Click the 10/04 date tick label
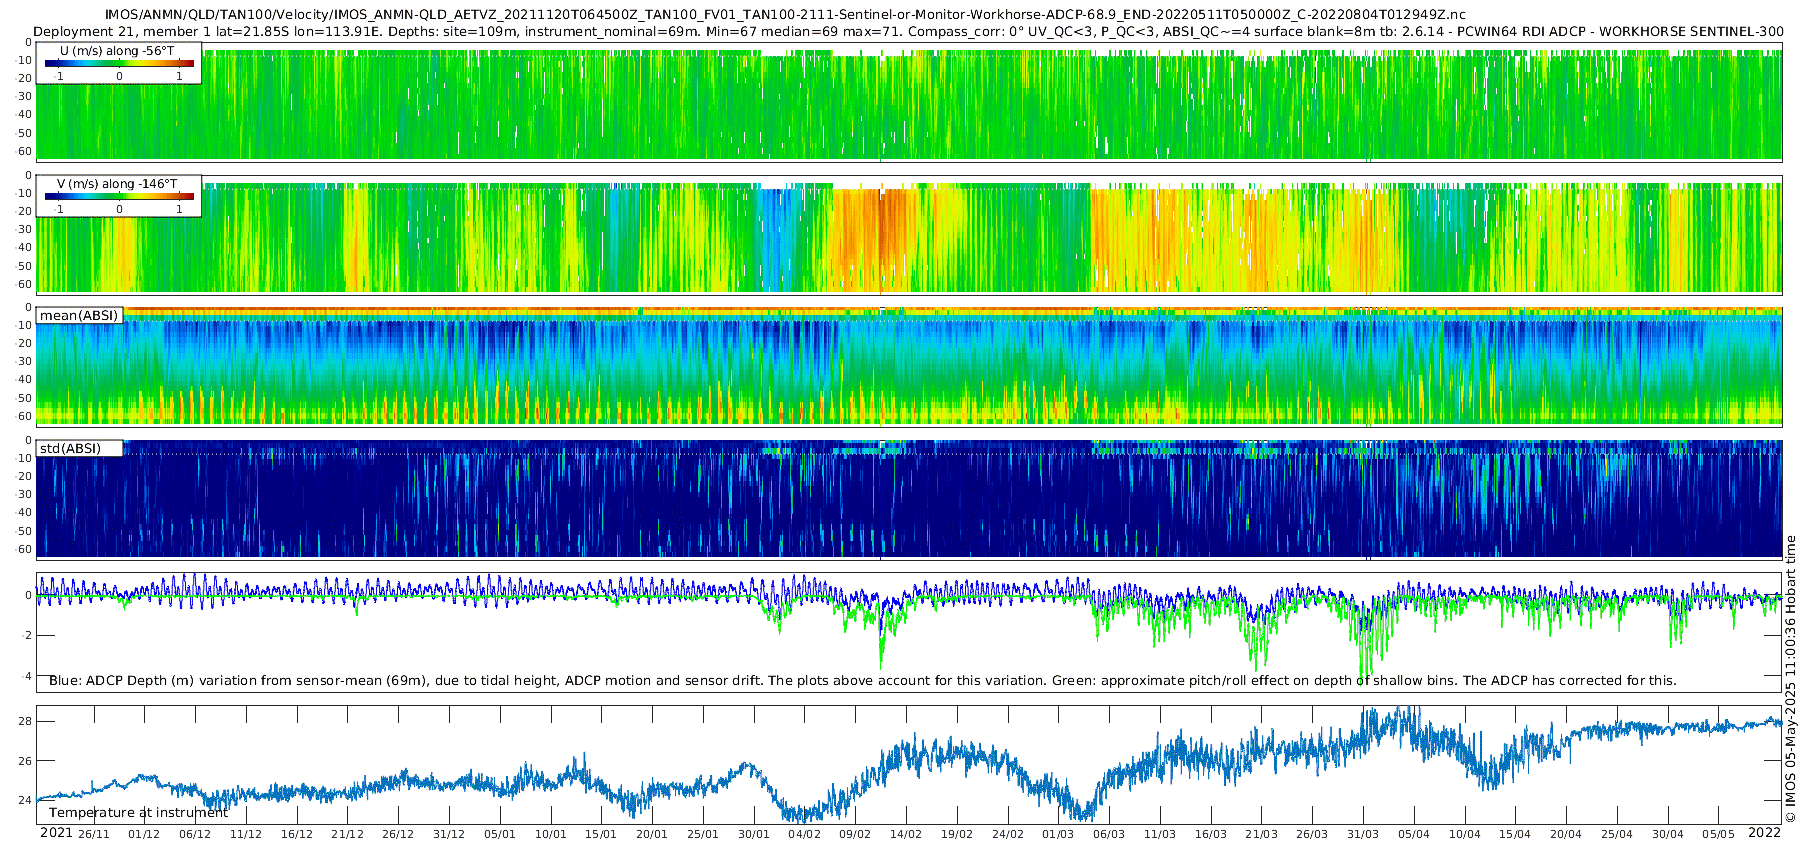This screenshot has height=850, width=1800. (x=1465, y=834)
